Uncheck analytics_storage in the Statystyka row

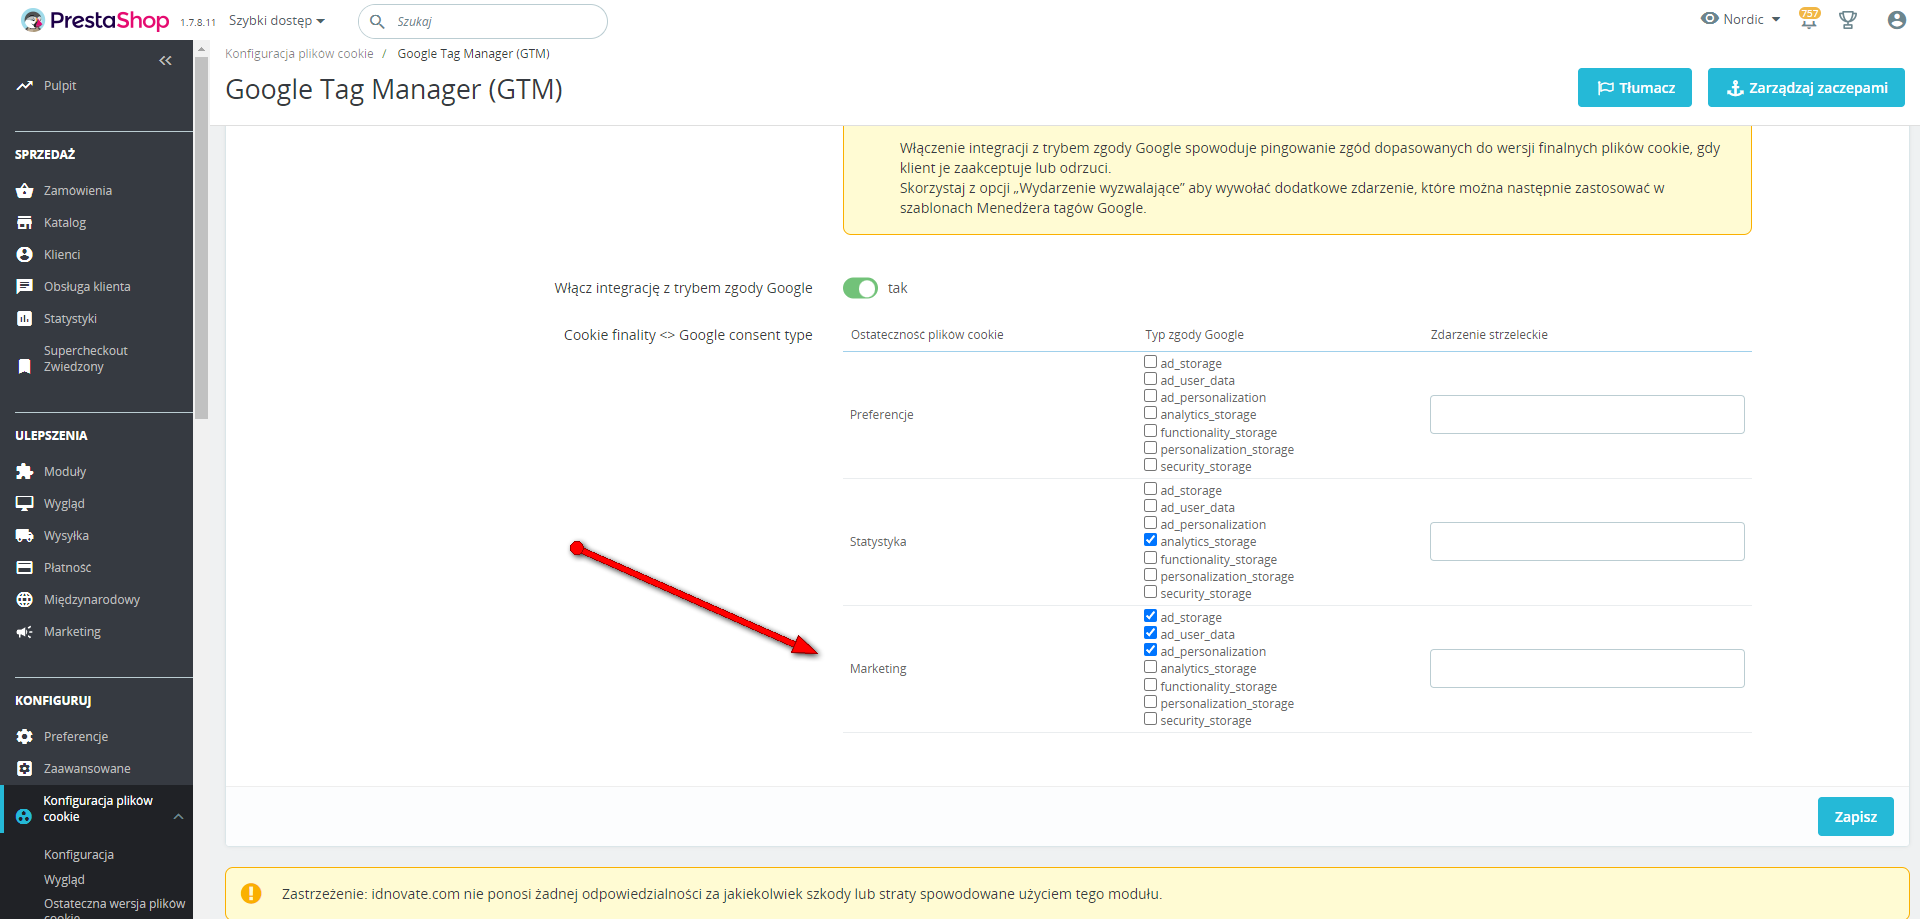1150,540
